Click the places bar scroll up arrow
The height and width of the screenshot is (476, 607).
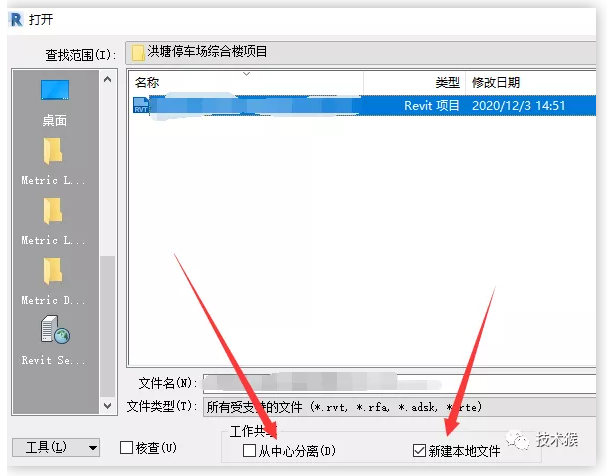pyautogui.click(x=108, y=79)
